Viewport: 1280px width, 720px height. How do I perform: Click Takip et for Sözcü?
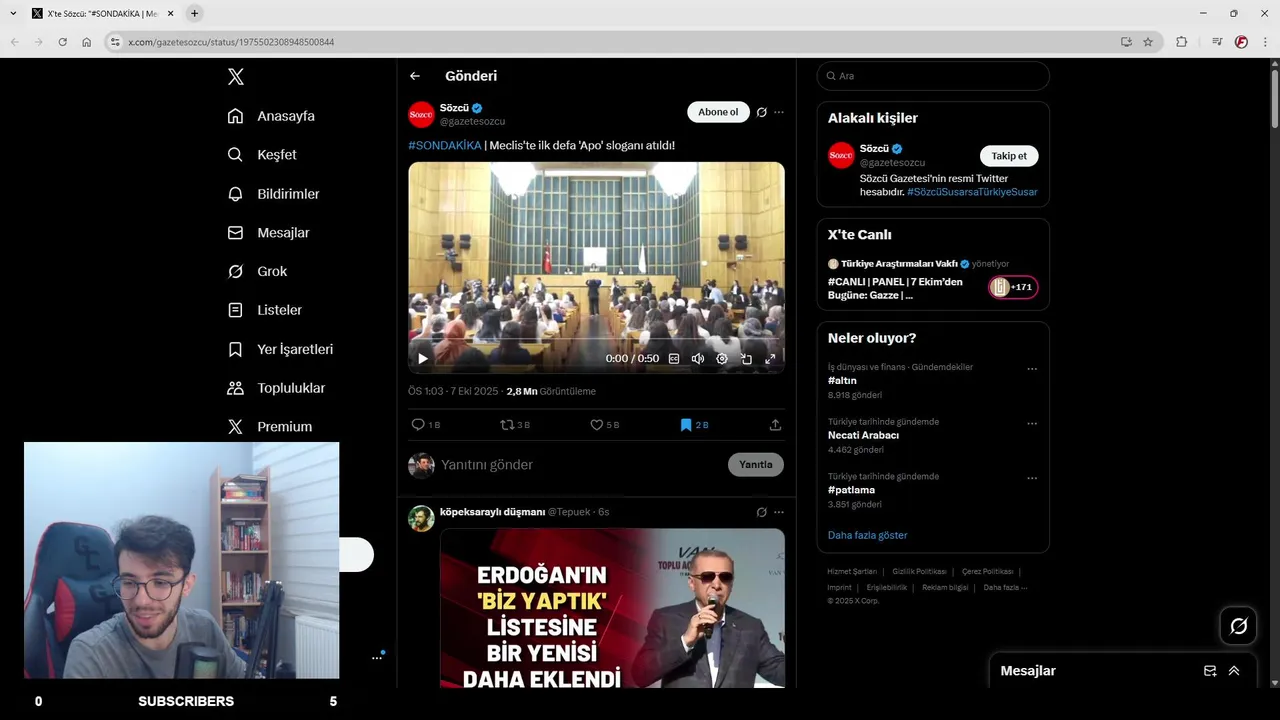1009,156
